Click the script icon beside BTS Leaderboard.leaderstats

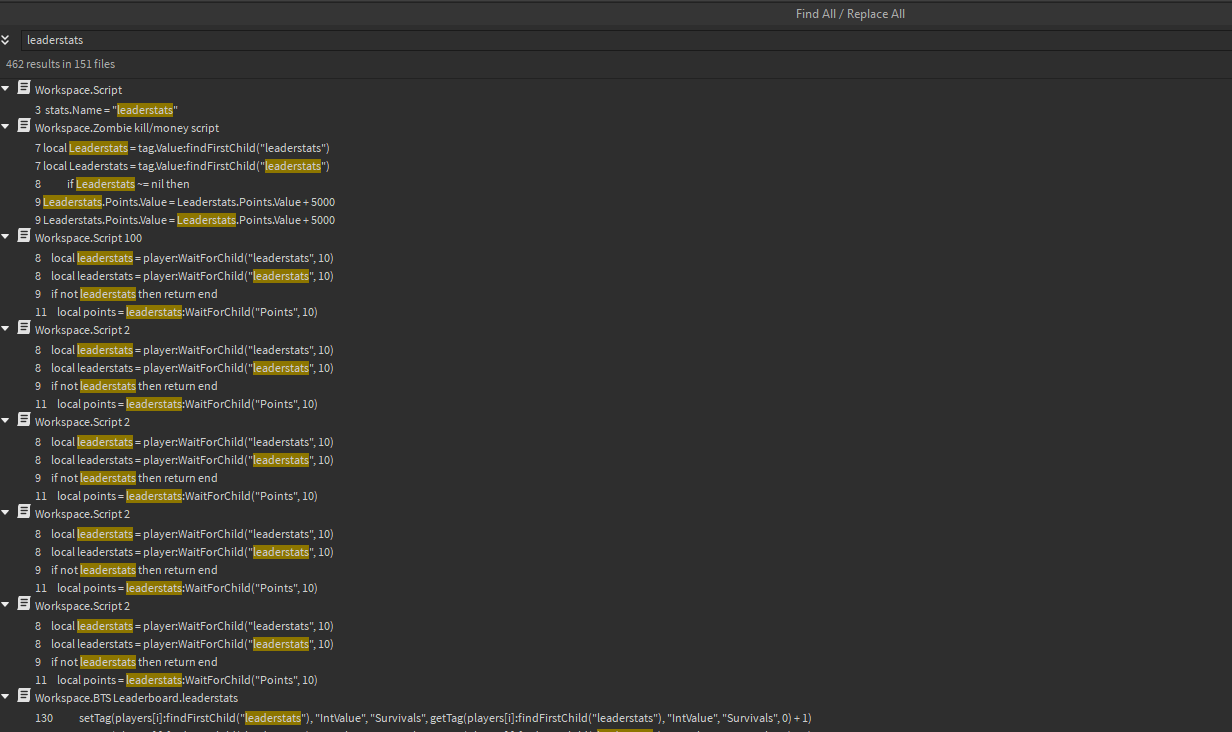[x=24, y=696]
